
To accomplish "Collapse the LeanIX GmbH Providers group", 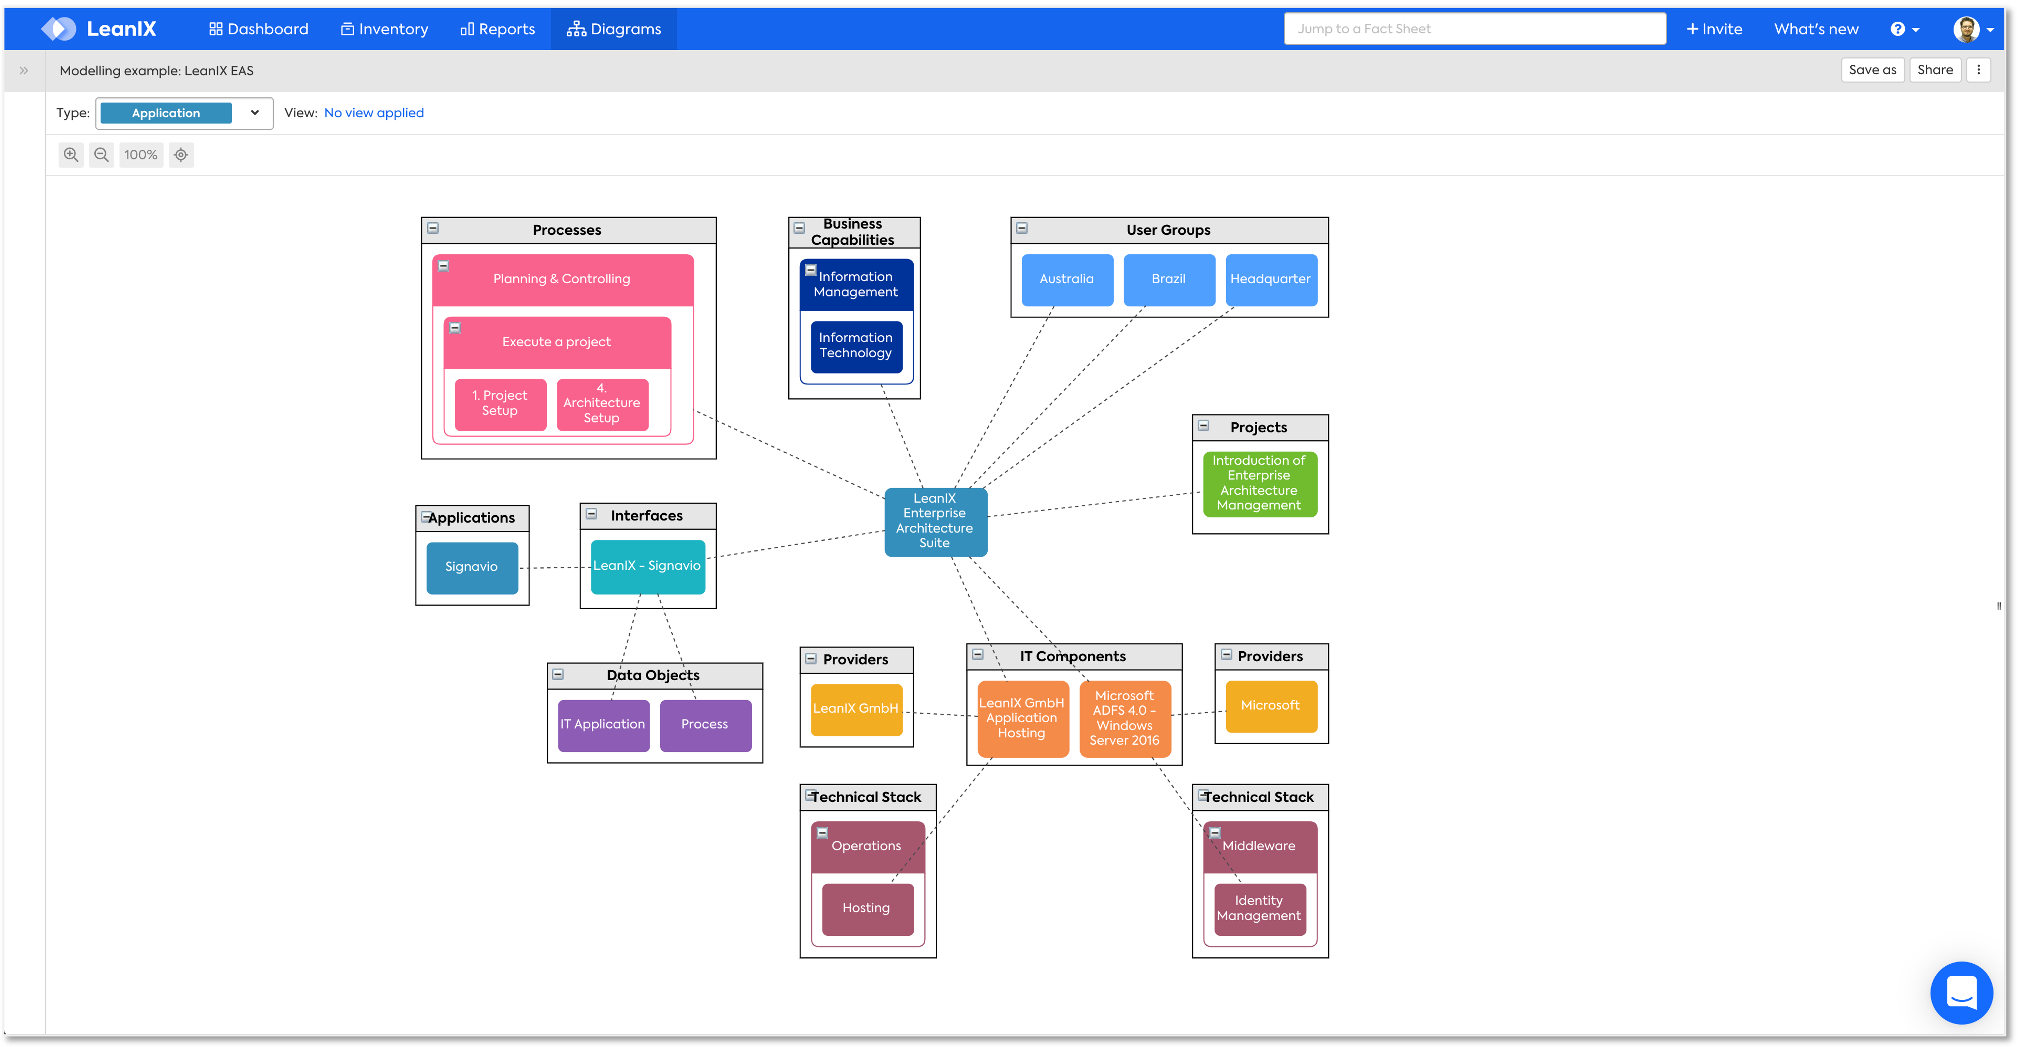I will (811, 659).
